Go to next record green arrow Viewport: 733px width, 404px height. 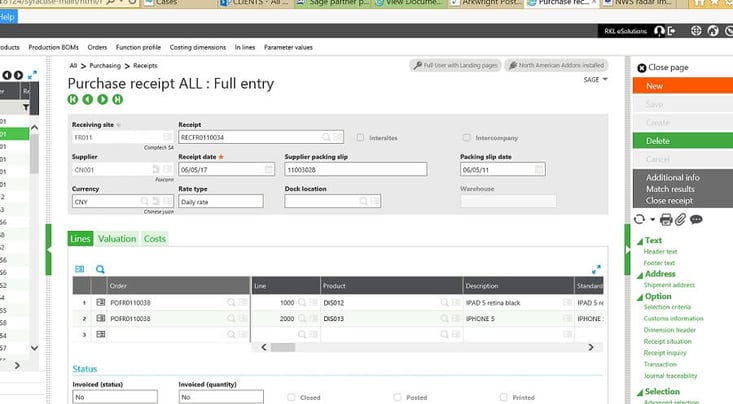pyautogui.click(x=102, y=99)
